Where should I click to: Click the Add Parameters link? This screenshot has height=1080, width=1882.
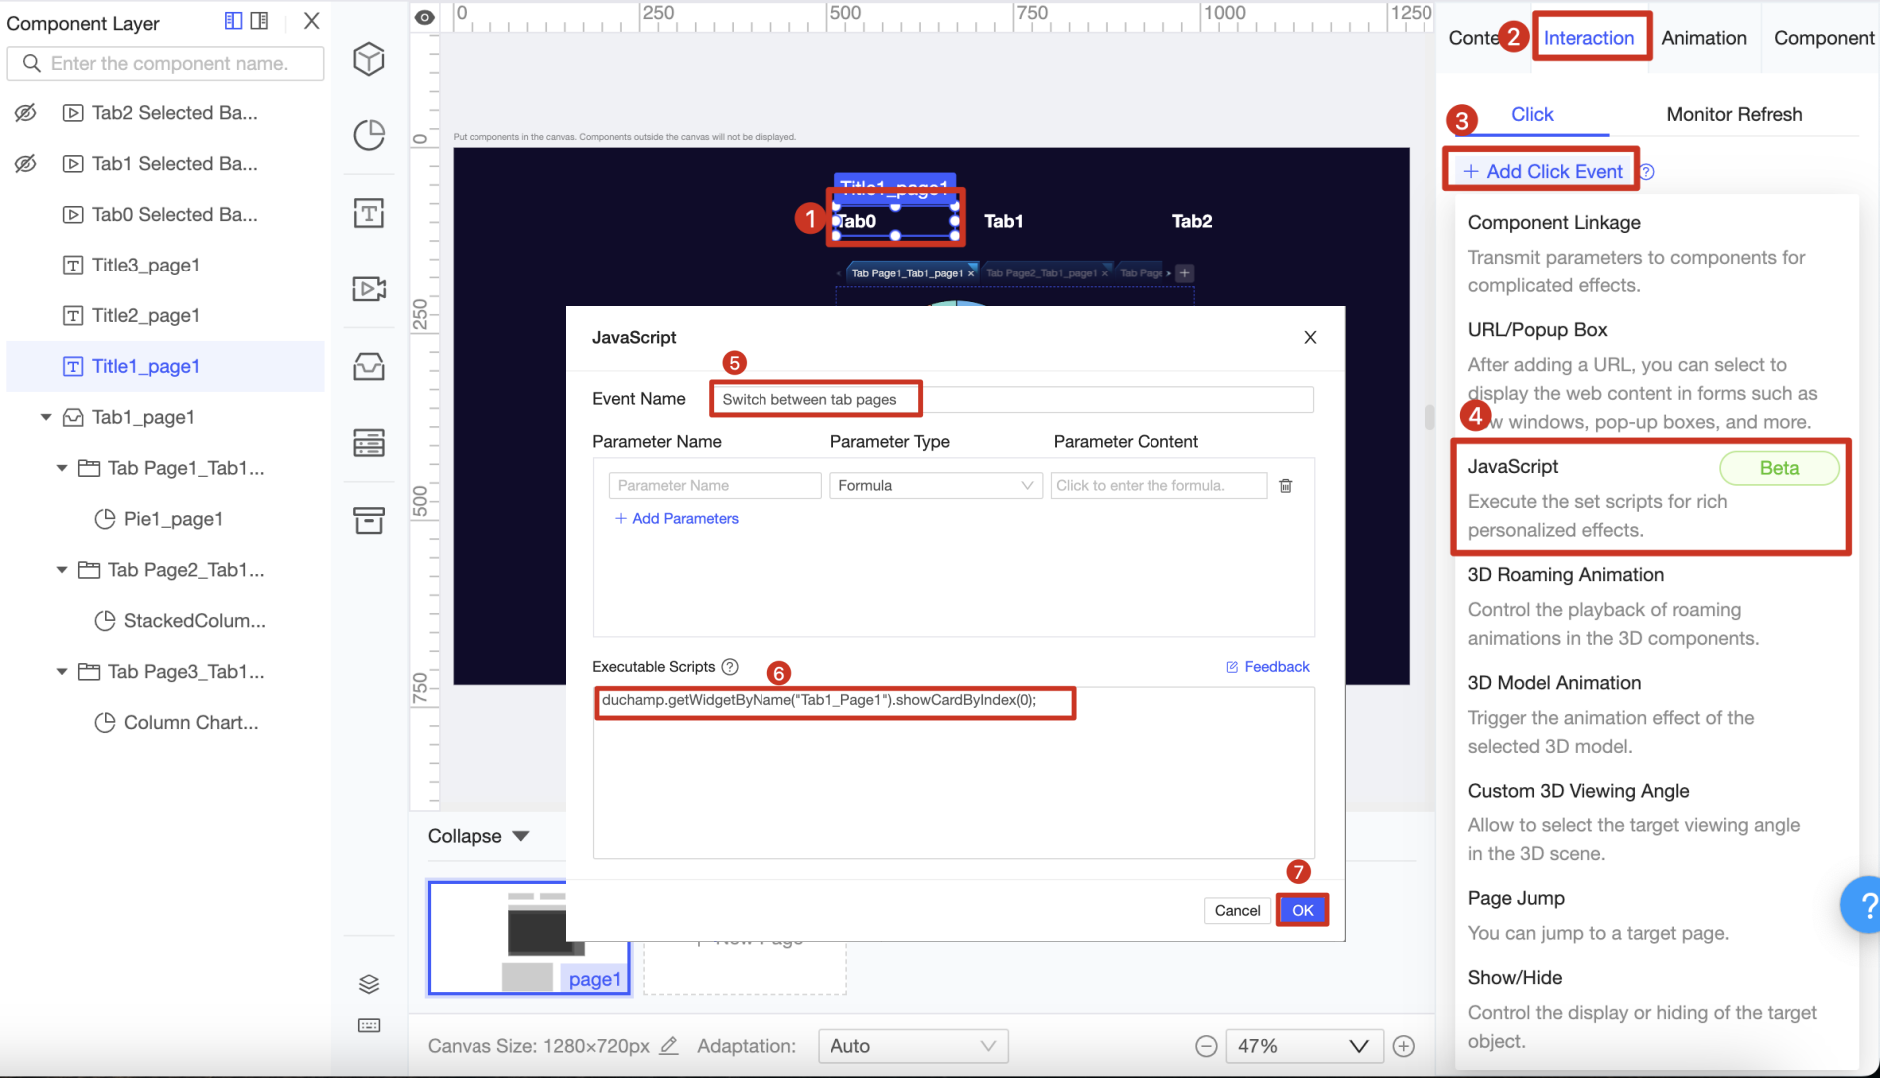677,518
